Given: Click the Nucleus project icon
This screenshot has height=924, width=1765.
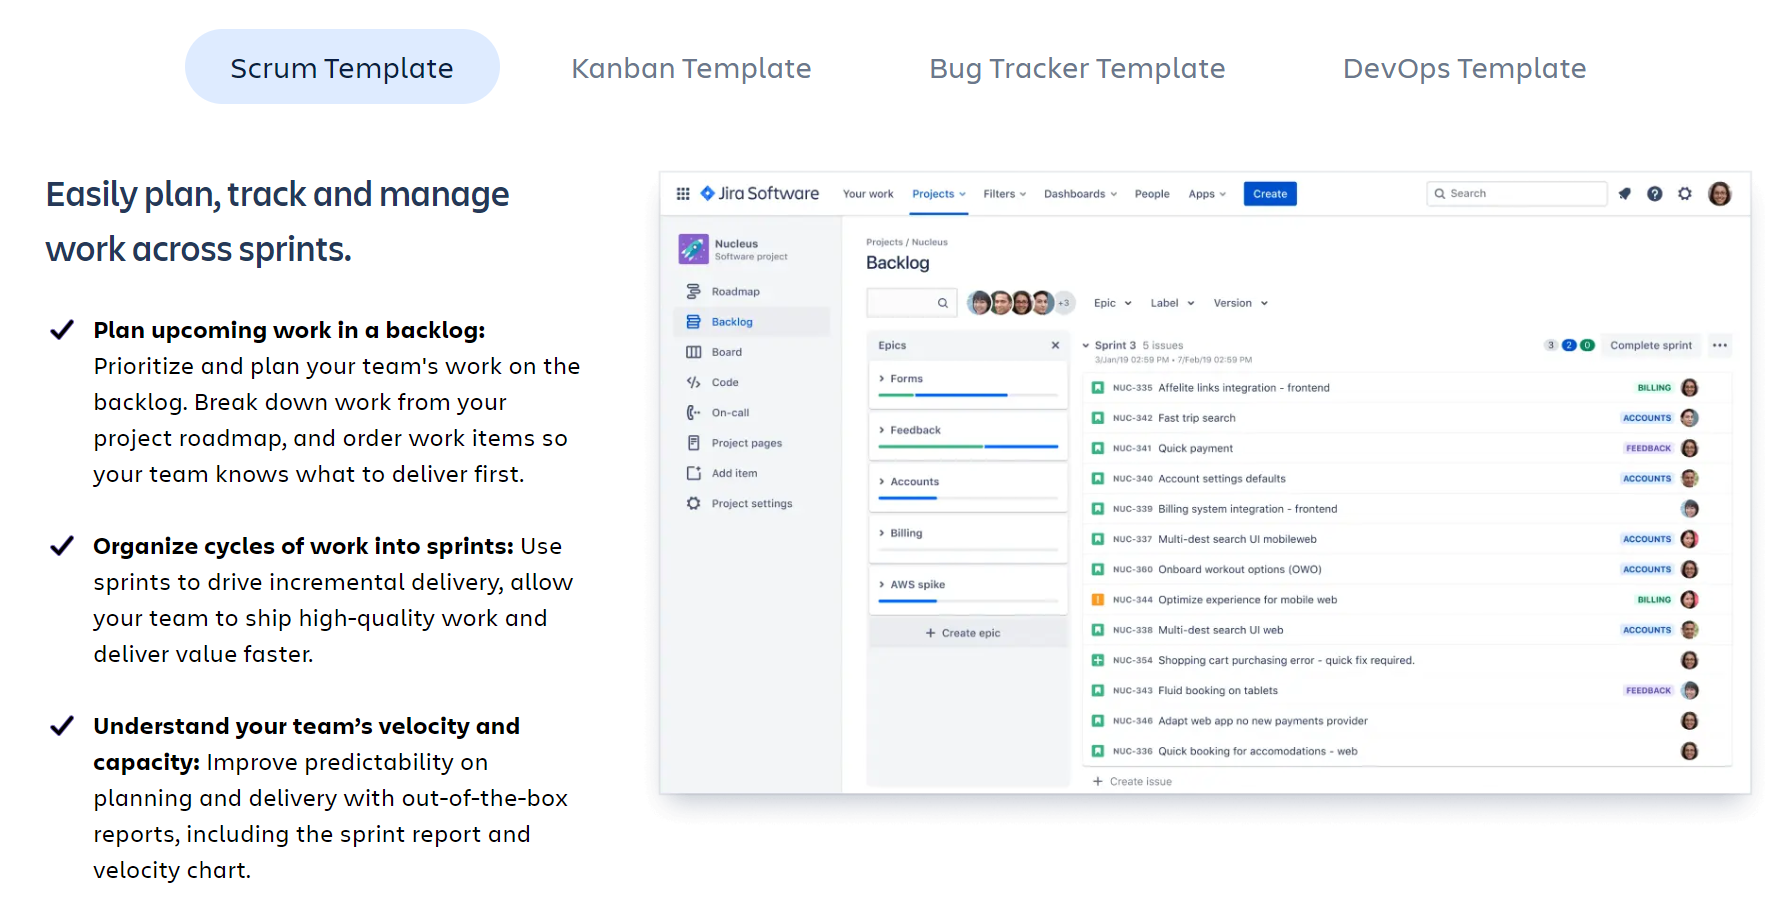Looking at the screenshot, I should (x=693, y=249).
